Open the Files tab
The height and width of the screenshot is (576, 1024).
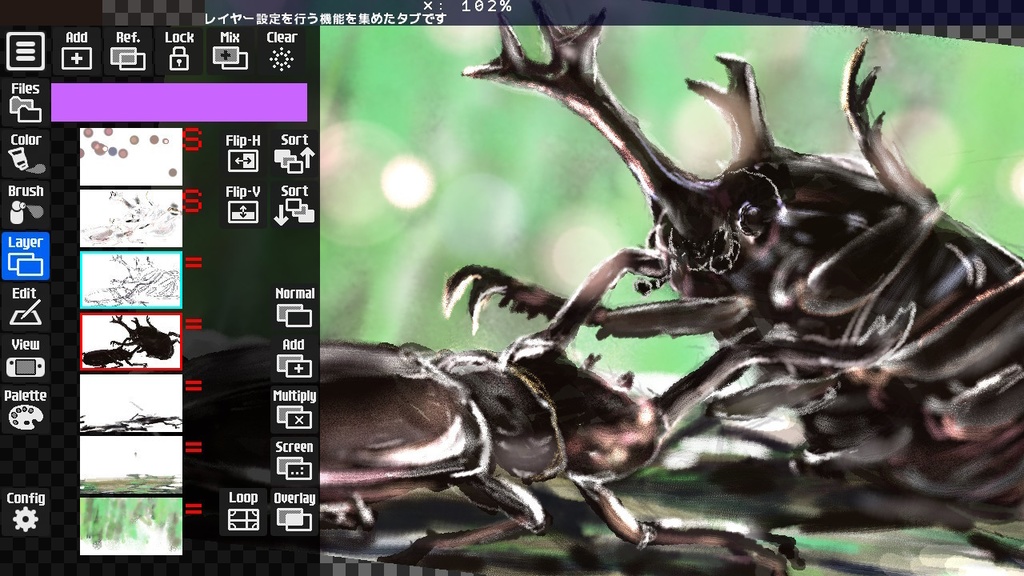[25, 102]
